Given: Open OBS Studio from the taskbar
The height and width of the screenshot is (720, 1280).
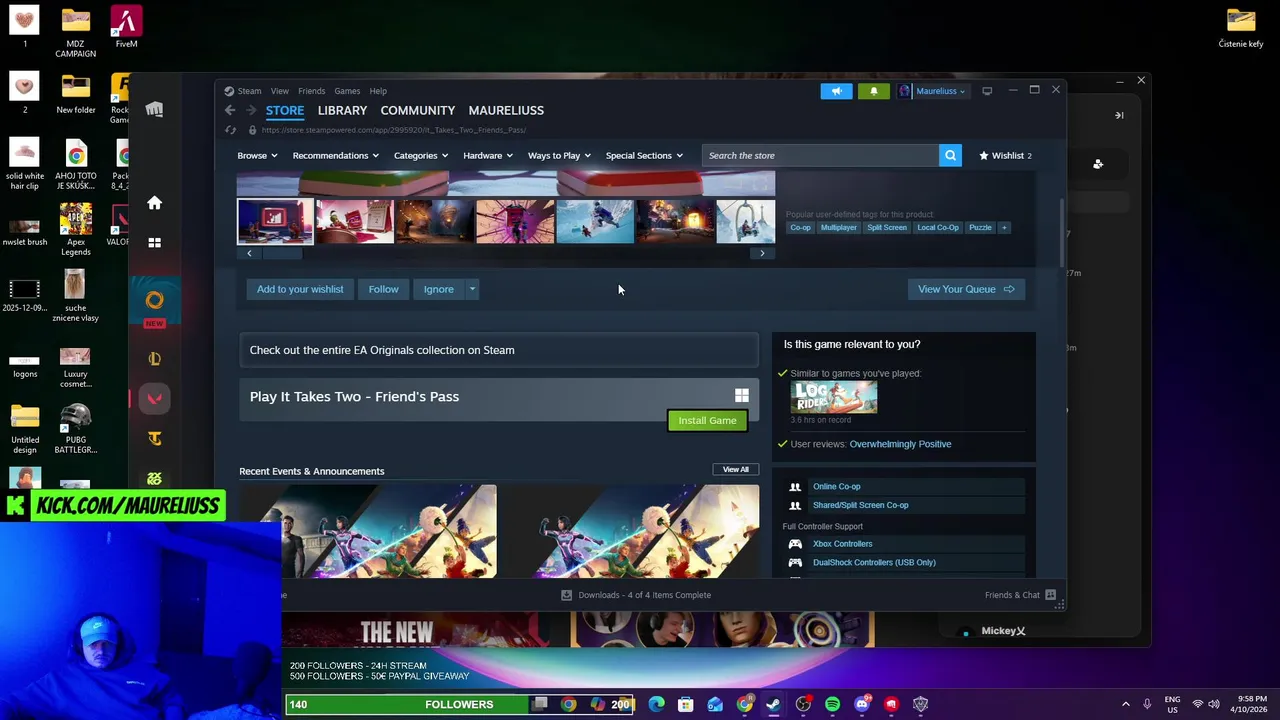Looking at the screenshot, I should tap(804, 704).
